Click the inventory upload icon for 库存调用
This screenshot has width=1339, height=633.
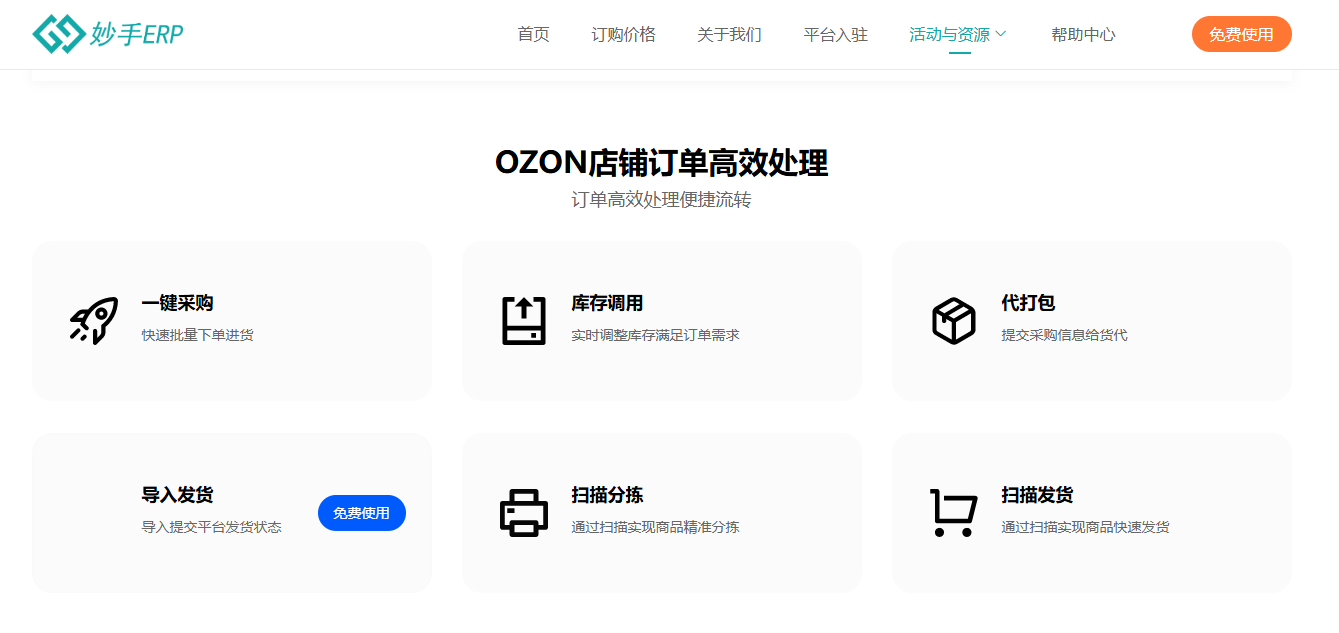click(524, 320)
